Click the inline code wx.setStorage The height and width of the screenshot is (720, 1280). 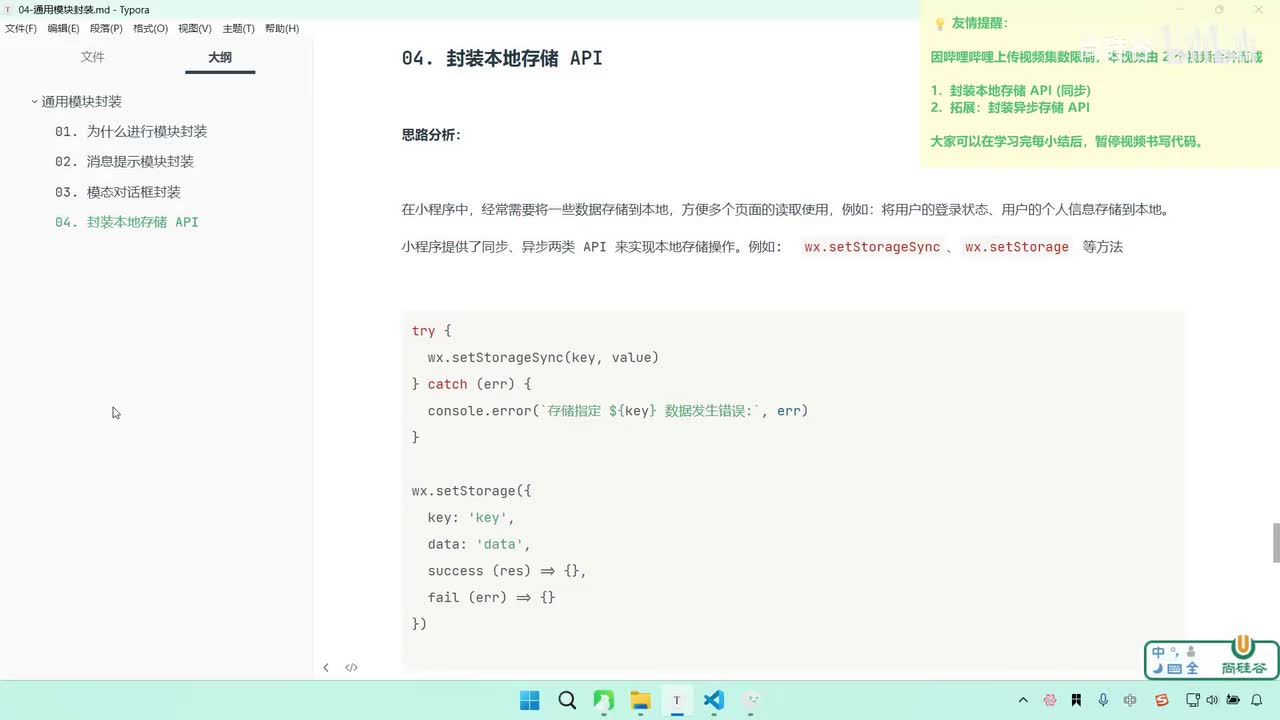[x=1017, y=247]
